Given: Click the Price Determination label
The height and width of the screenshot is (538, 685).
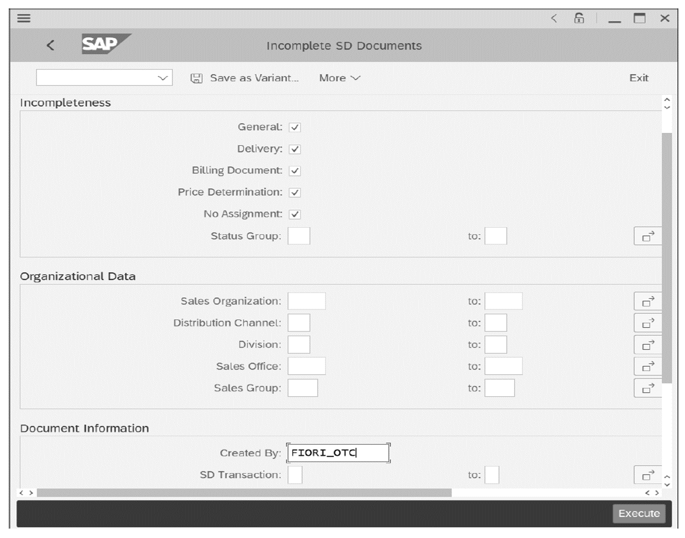Looking at the screenshot, I should pos(230,192).
